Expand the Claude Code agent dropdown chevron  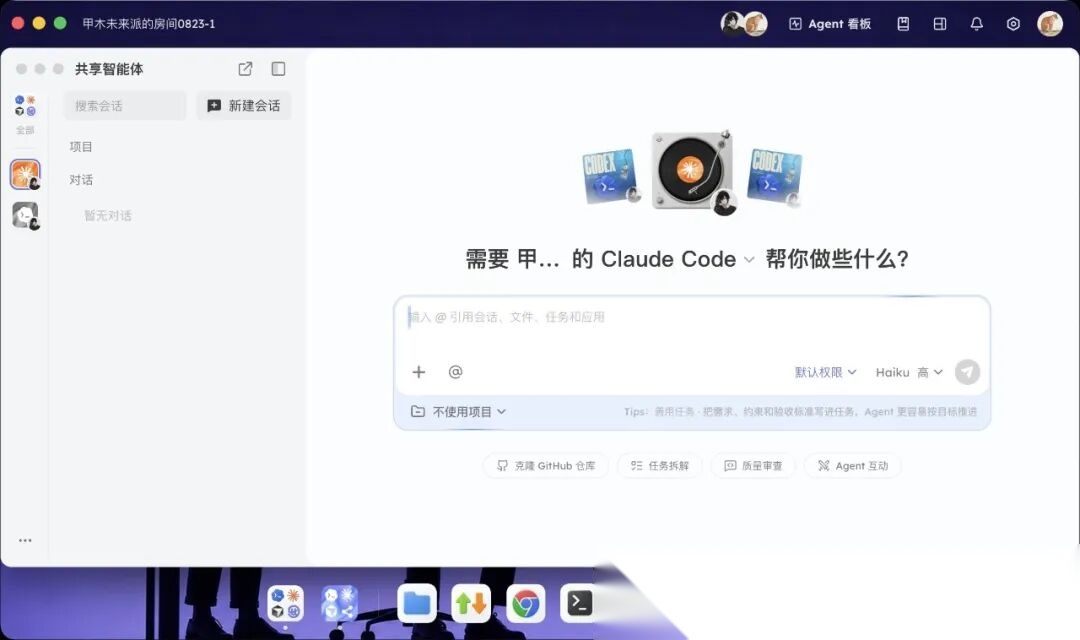pos(749,260)
